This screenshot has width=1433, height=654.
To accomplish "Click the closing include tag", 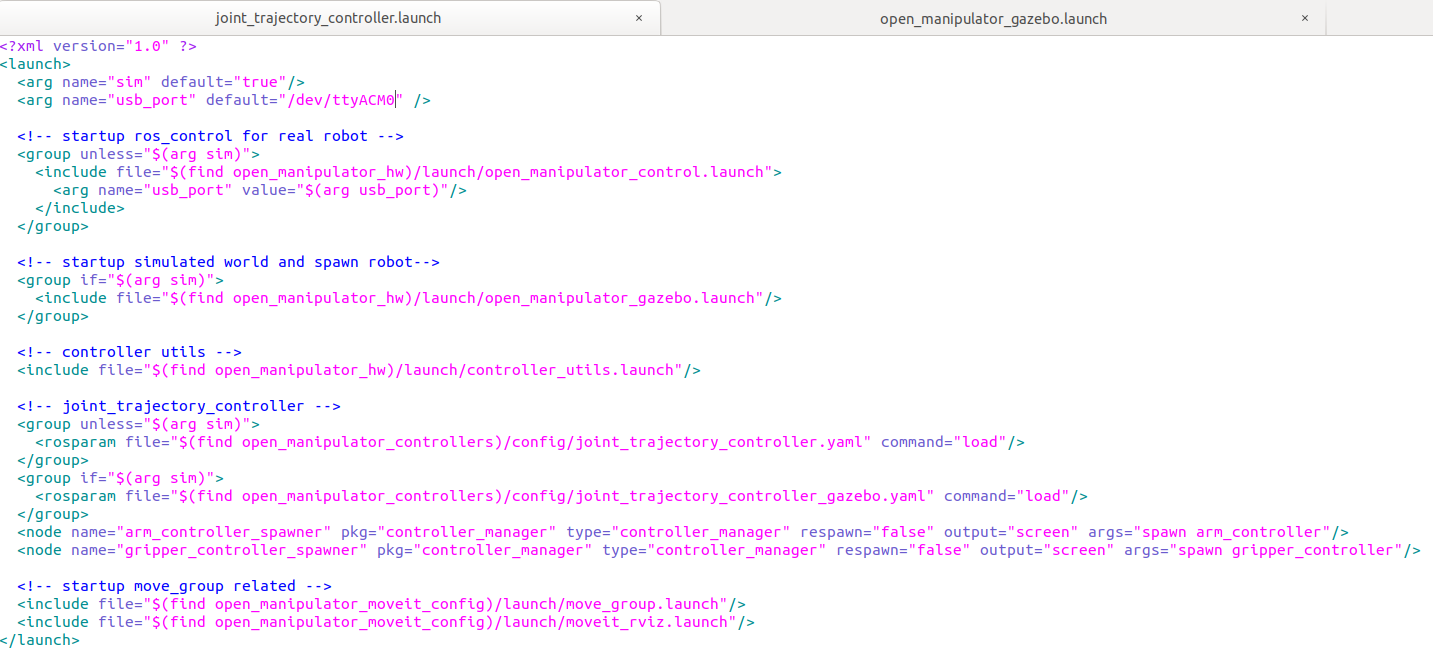I will [80, 208].
